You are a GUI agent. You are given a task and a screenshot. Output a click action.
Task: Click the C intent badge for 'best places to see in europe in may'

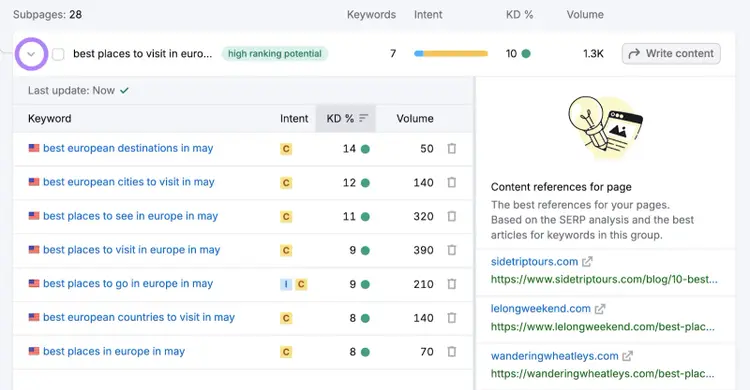(286, 217)
